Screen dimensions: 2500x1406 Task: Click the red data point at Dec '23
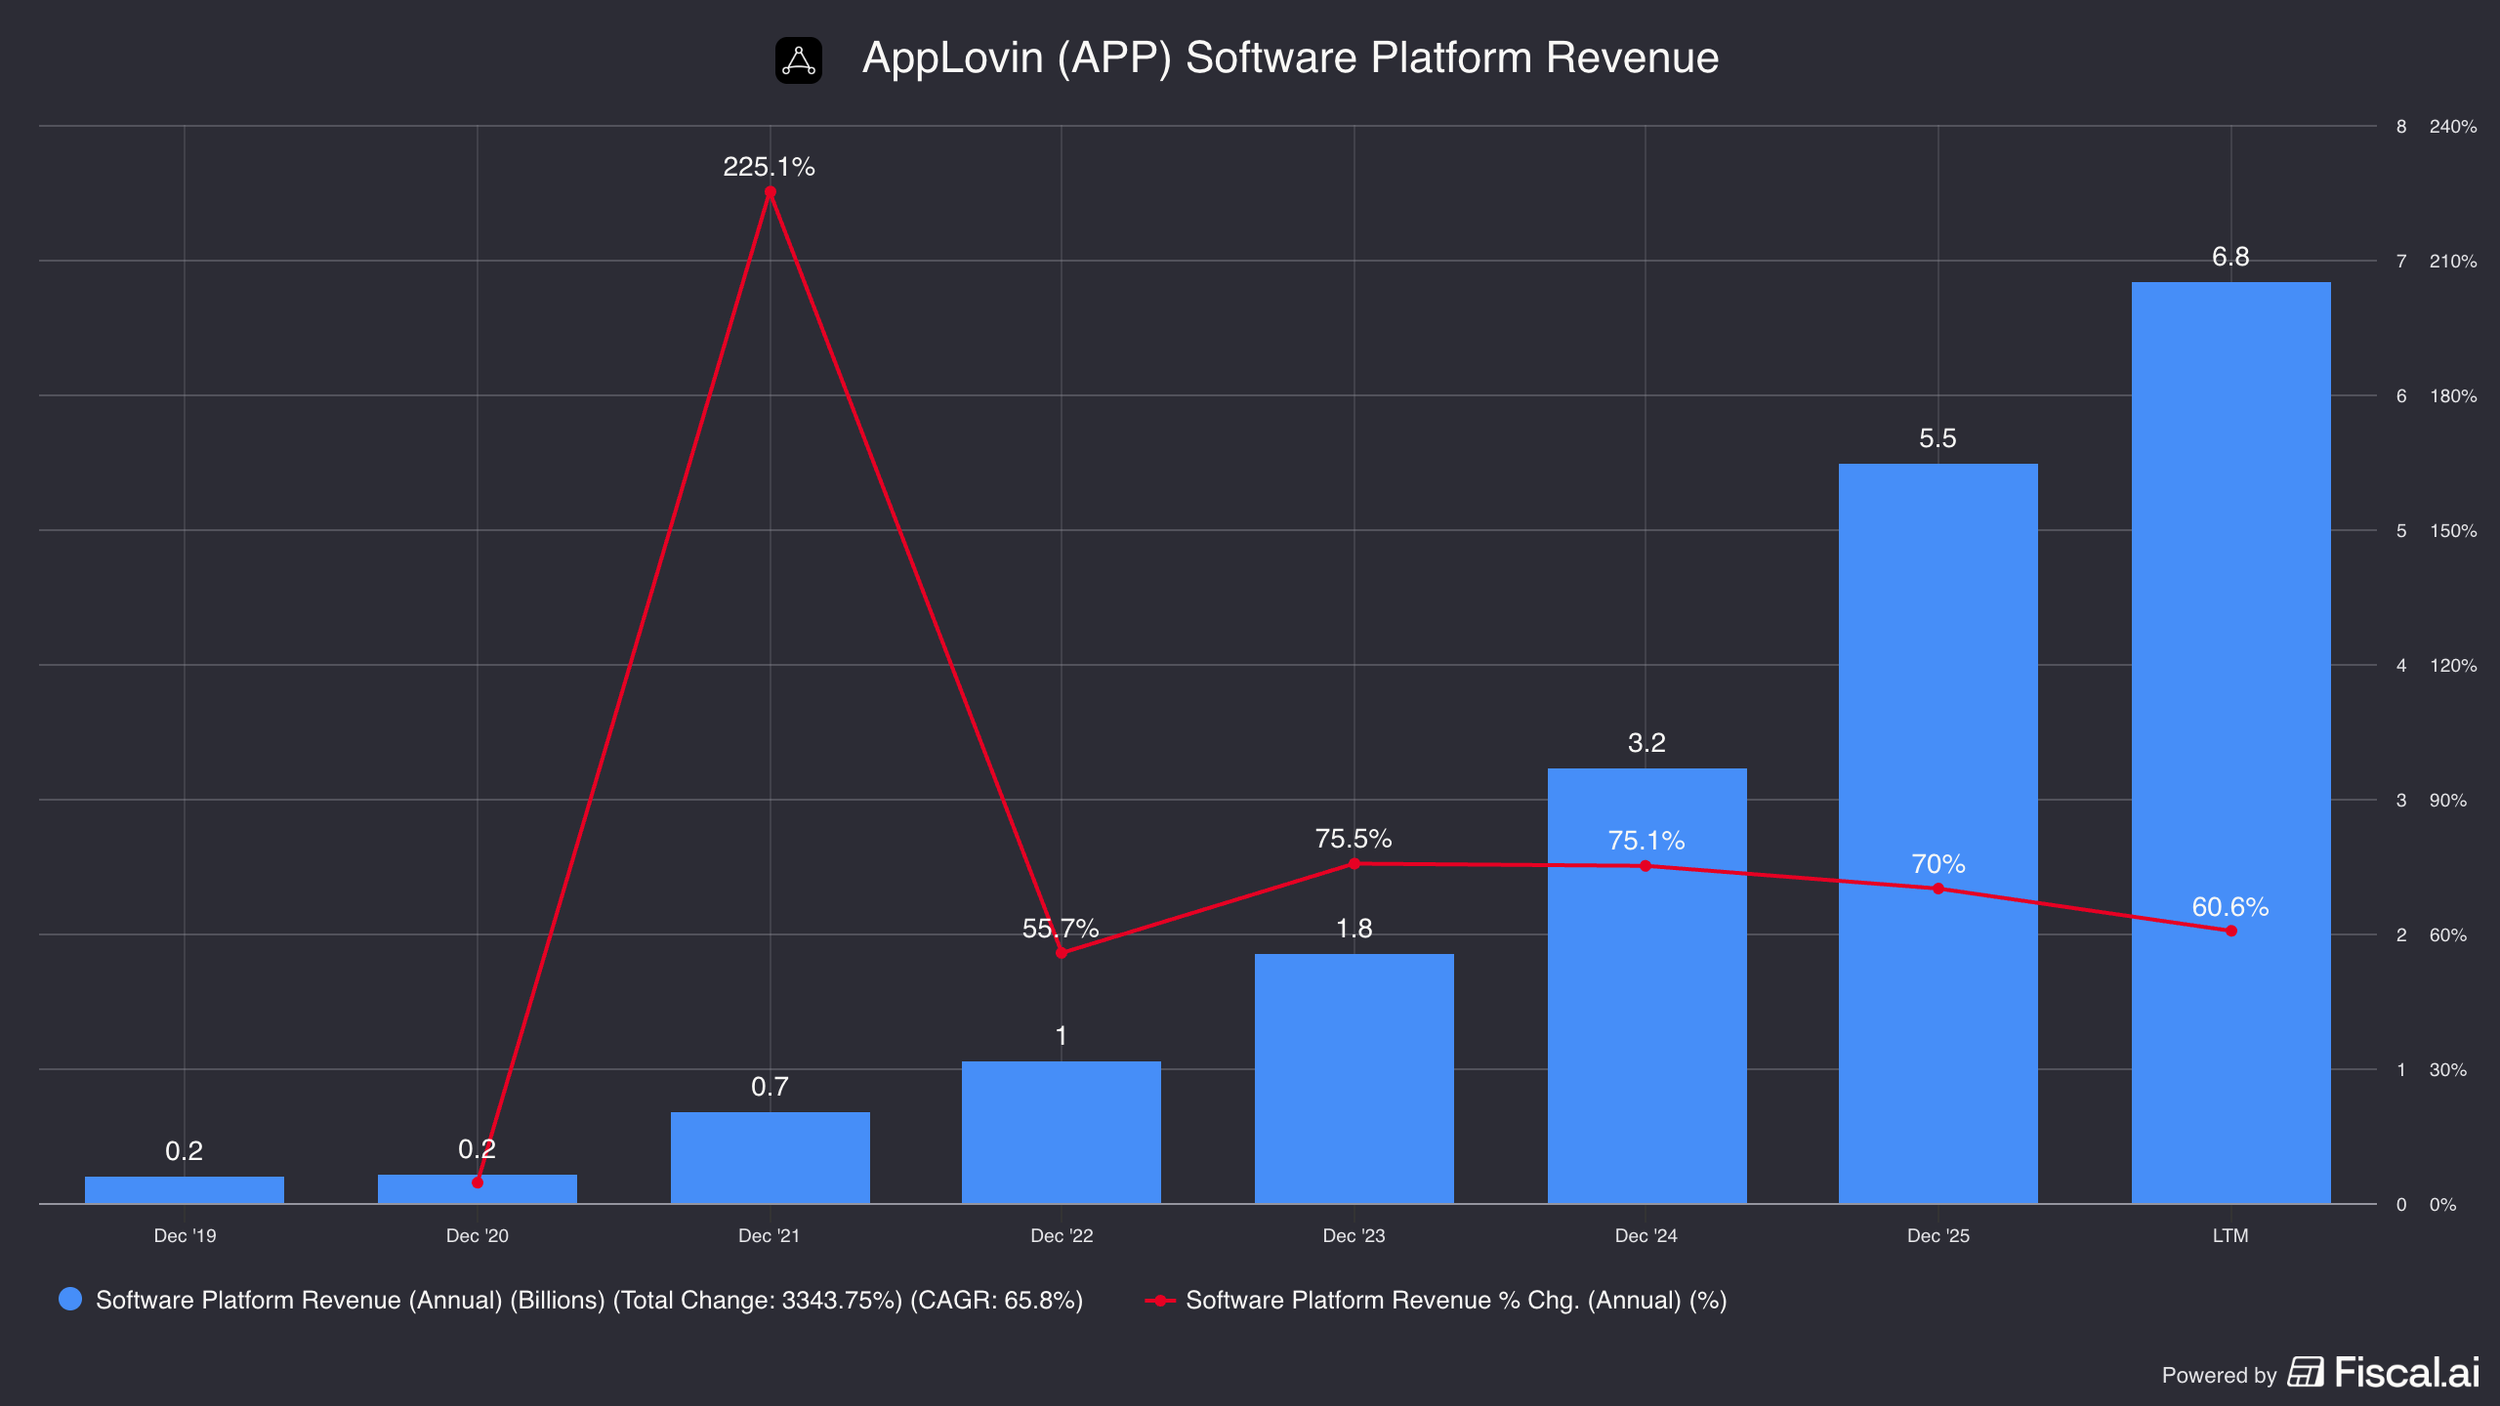click(x=1354, y=864)
